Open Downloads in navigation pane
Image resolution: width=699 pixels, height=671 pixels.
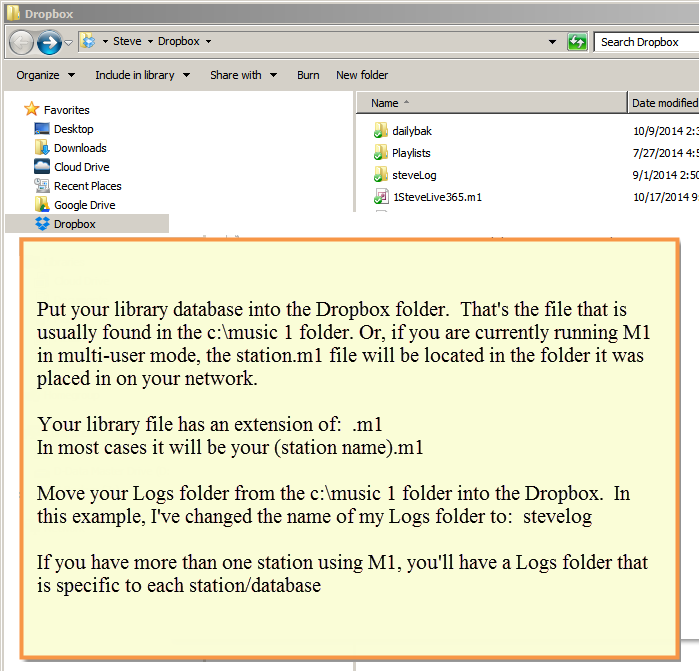pos(80,148)
